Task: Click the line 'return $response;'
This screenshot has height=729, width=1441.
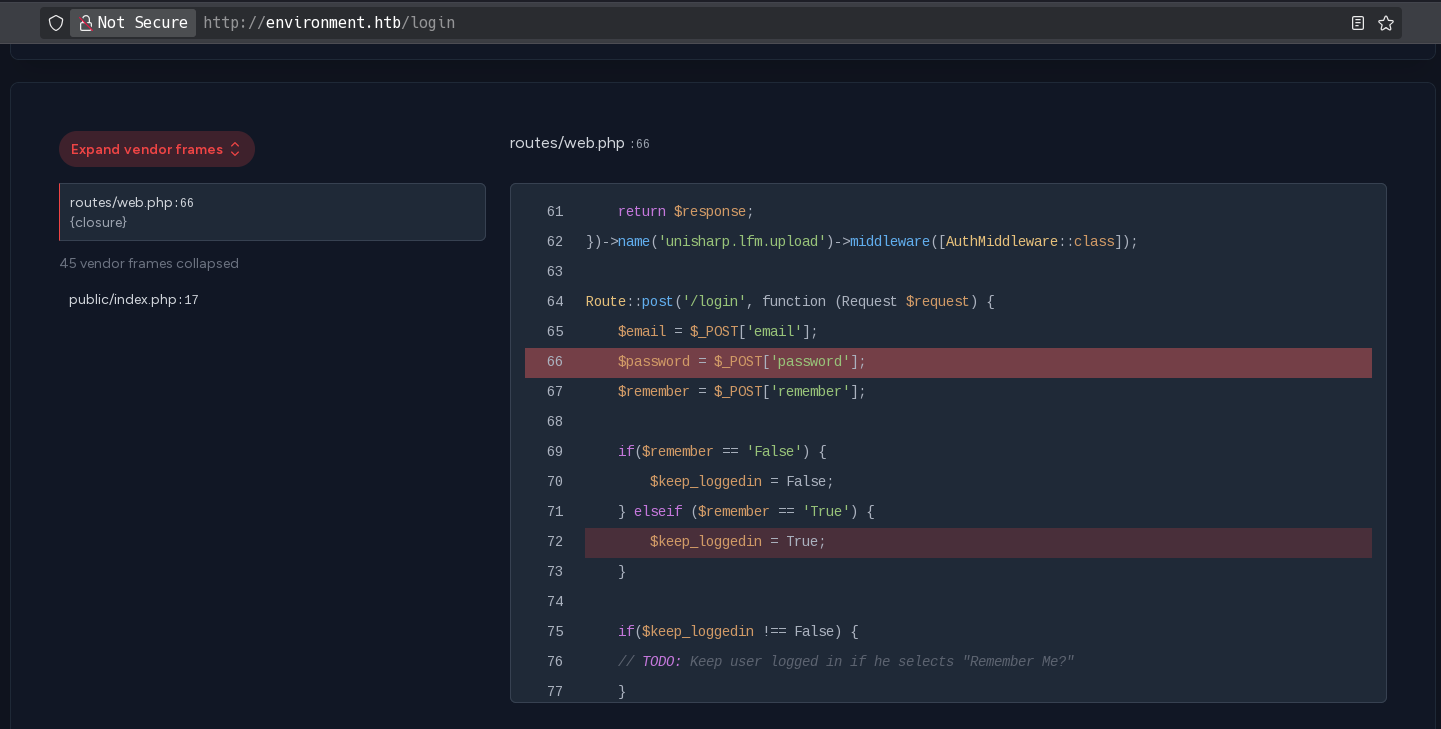Action: coord(685,212)
